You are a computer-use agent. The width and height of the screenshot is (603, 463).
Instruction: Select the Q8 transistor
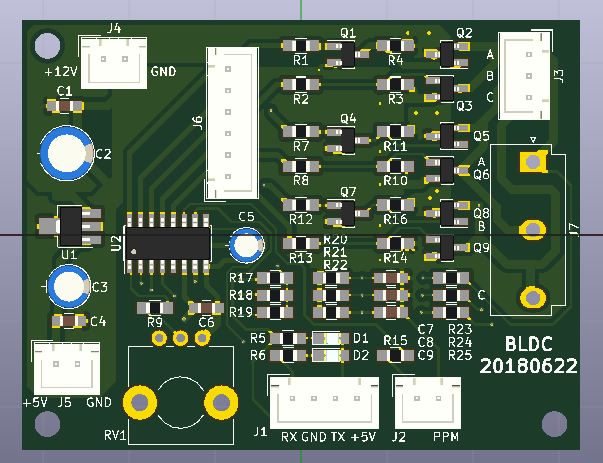(447, 213)
